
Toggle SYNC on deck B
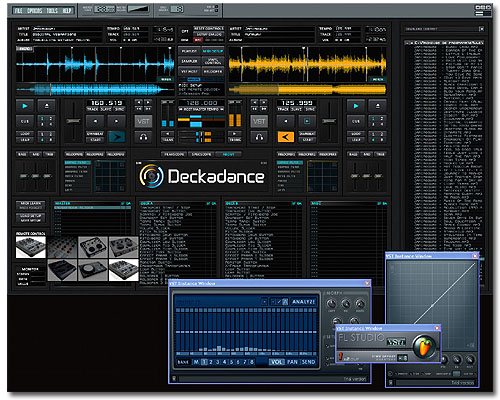coord(310,109)
